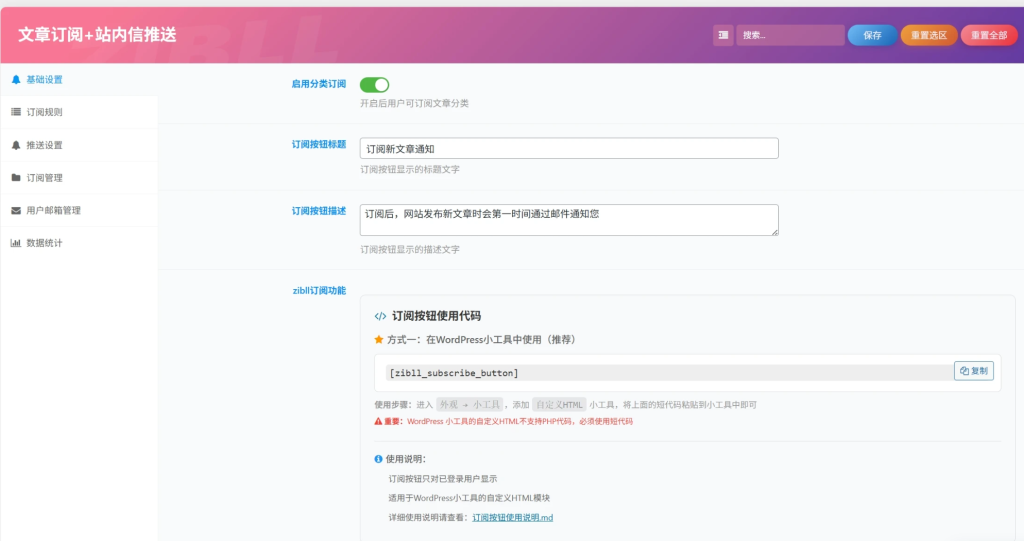
Task: Click the 订阅按钮描述 label
Action: click(x=319, y=211)
